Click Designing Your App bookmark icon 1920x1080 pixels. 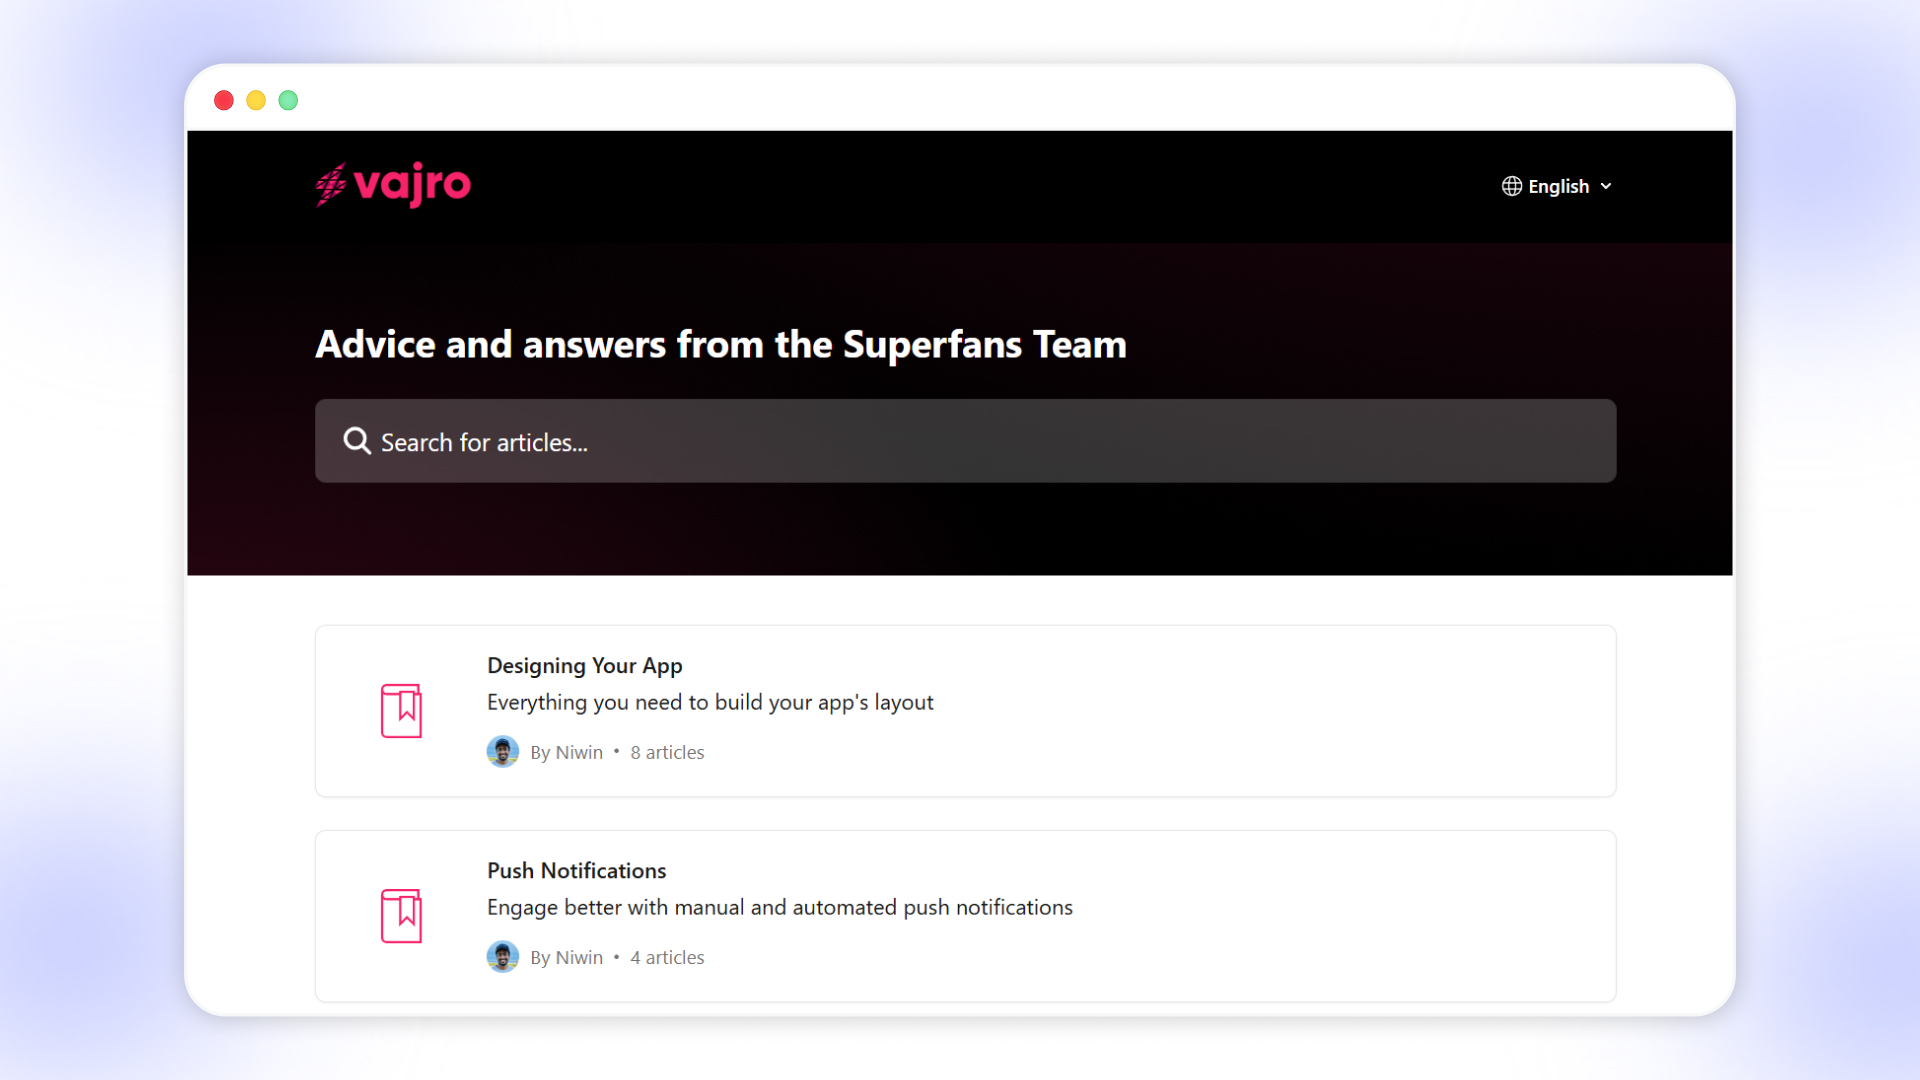point(401,711)
